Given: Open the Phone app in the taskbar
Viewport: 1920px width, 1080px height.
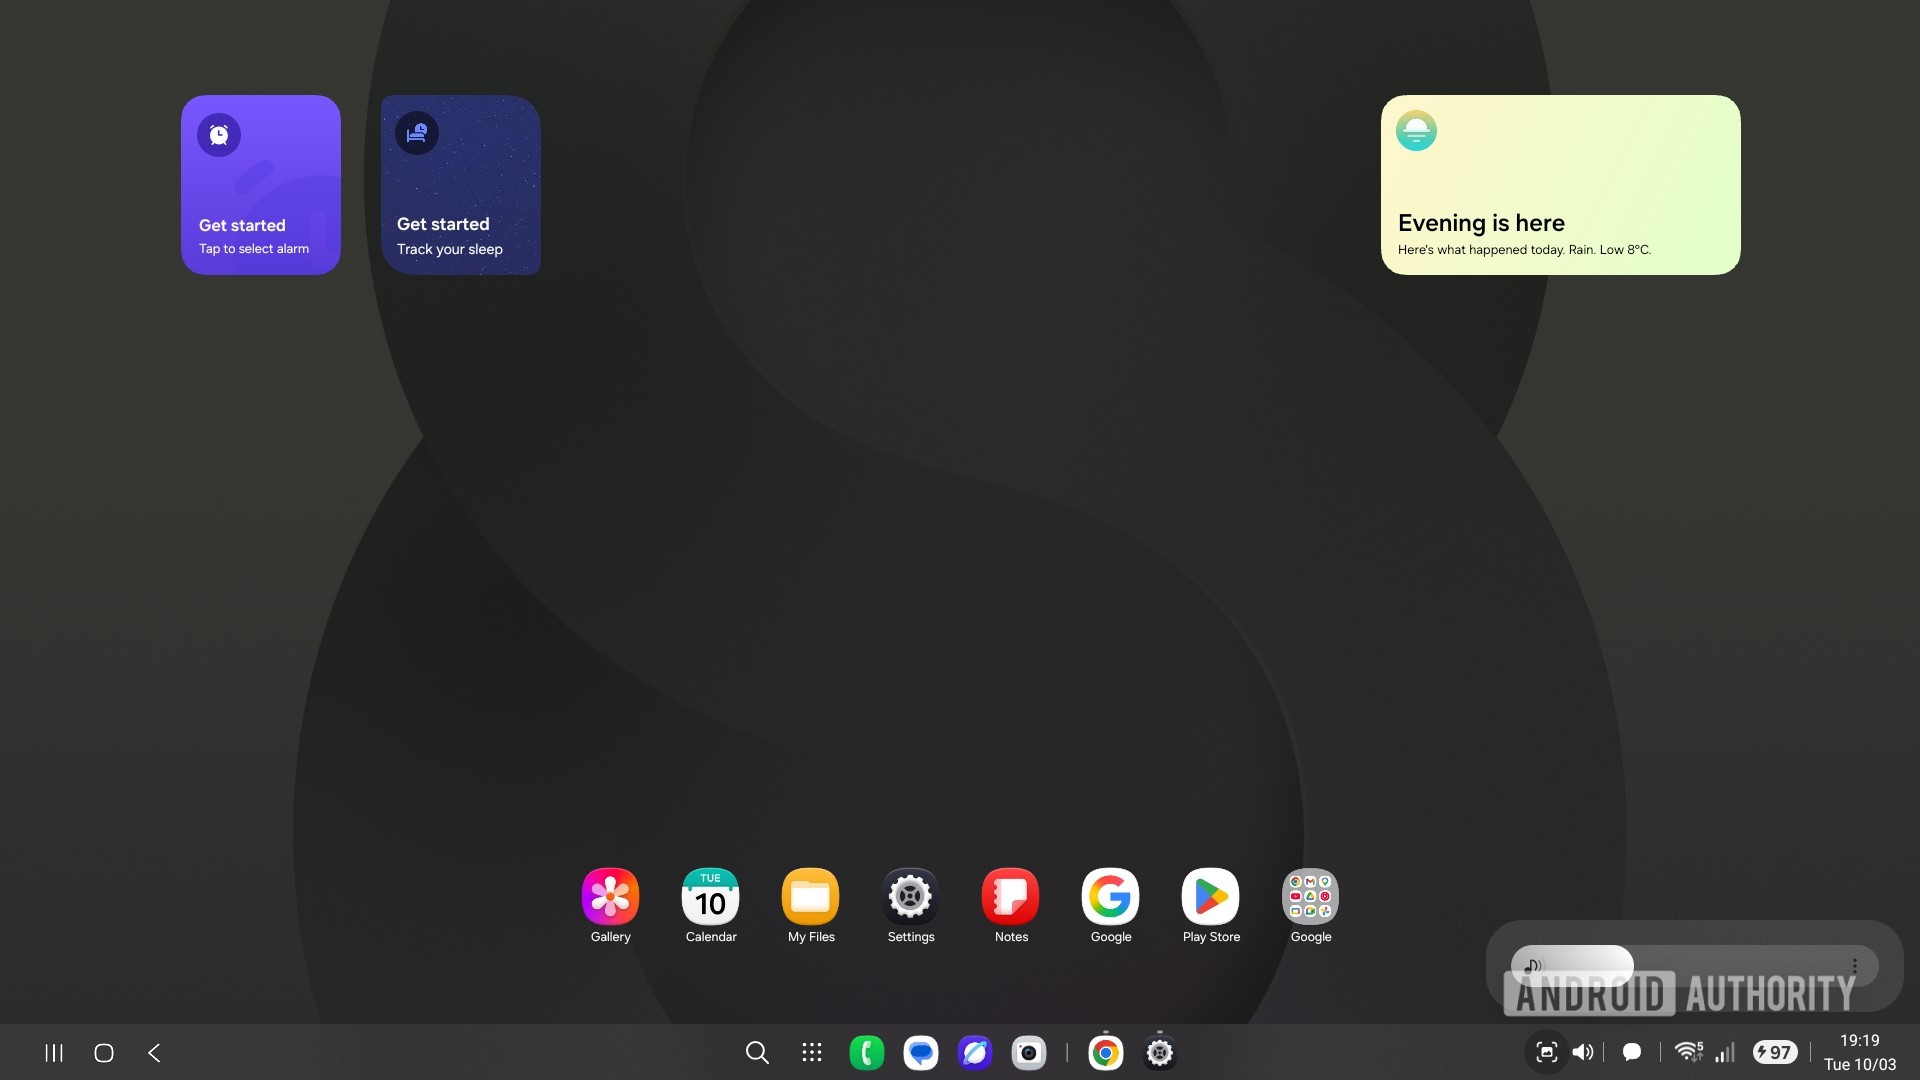Looking at the screenshot, I should click(x=866, y=1052).
